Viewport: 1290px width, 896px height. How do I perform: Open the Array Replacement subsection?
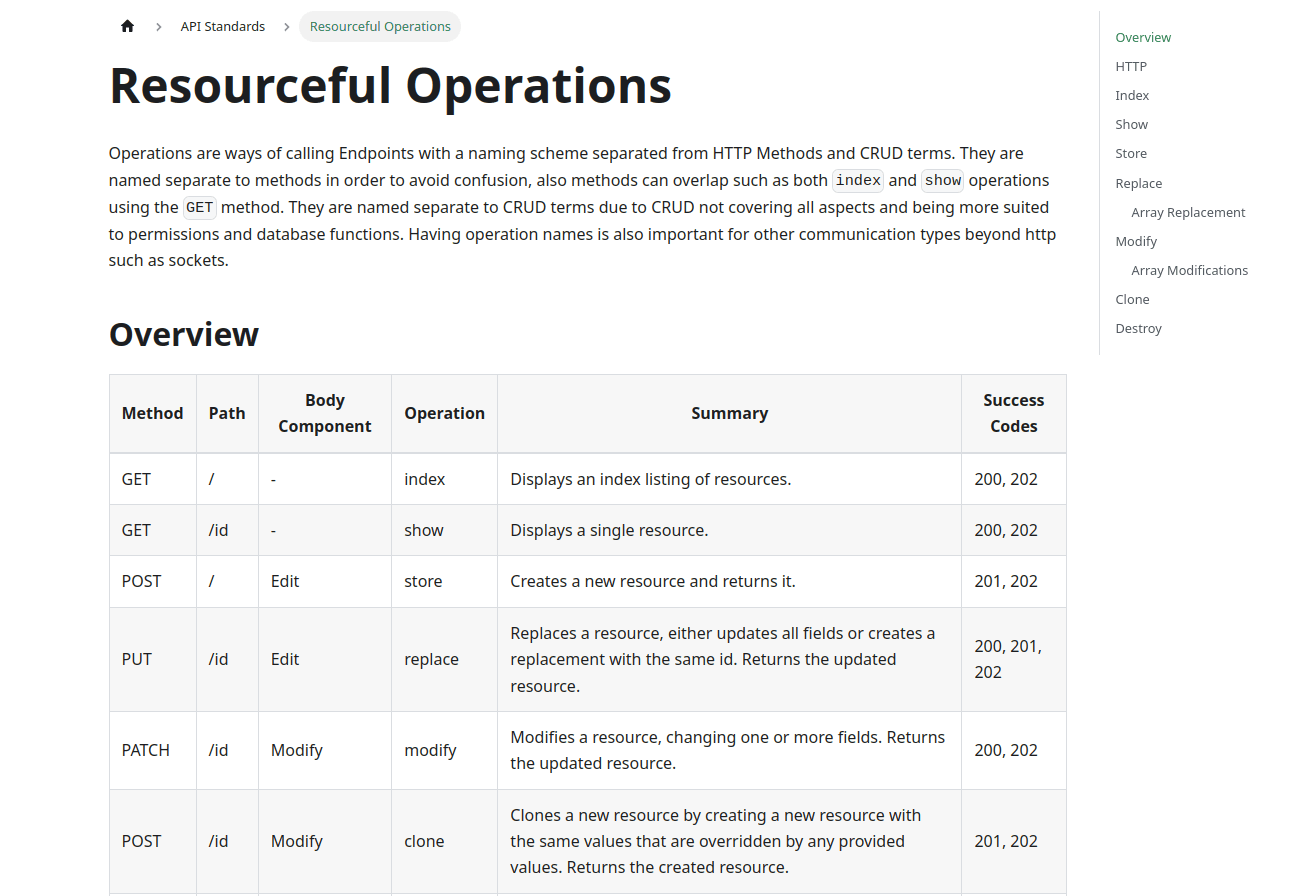[1188, 212]
